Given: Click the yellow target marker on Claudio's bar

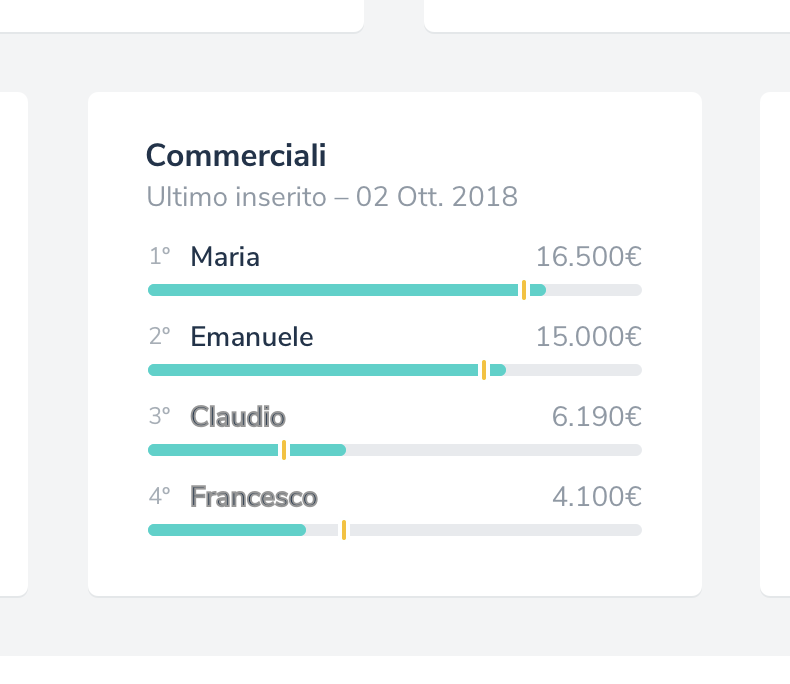Looking at the screenshot, I should [x=284, y=450].
